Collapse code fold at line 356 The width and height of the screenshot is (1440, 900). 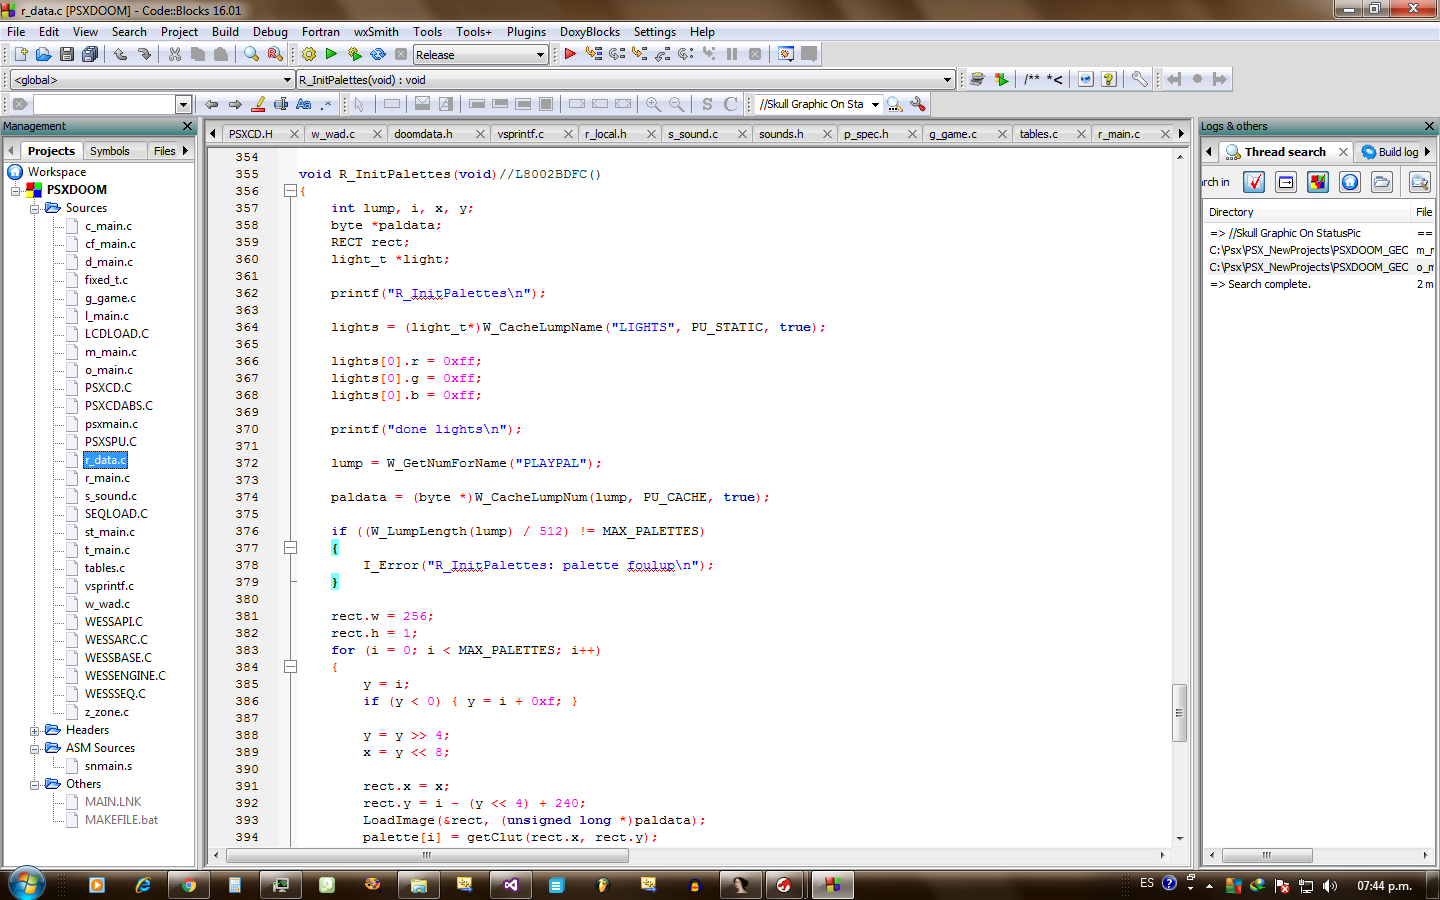pyautogui.click(x=290, y=191)
